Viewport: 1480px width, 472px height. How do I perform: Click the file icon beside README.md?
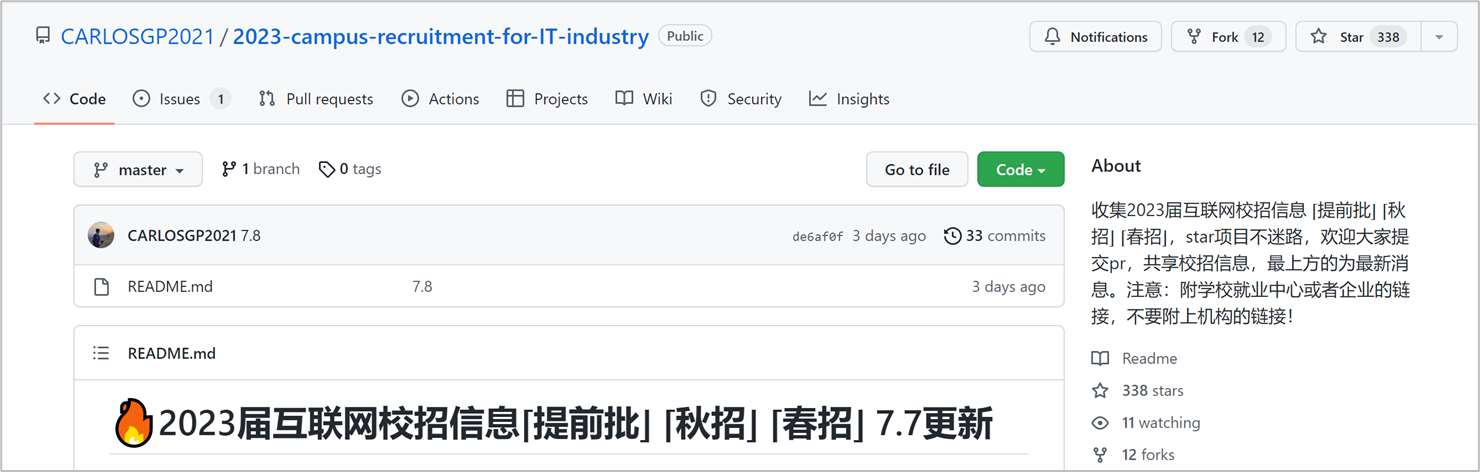coord(101,287)
